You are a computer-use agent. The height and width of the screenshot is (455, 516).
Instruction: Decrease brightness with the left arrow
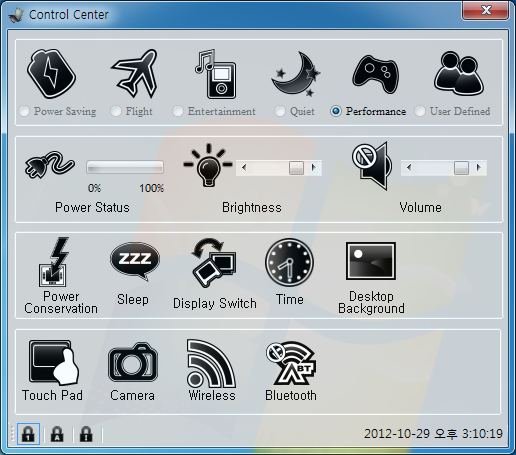[244, 167]
